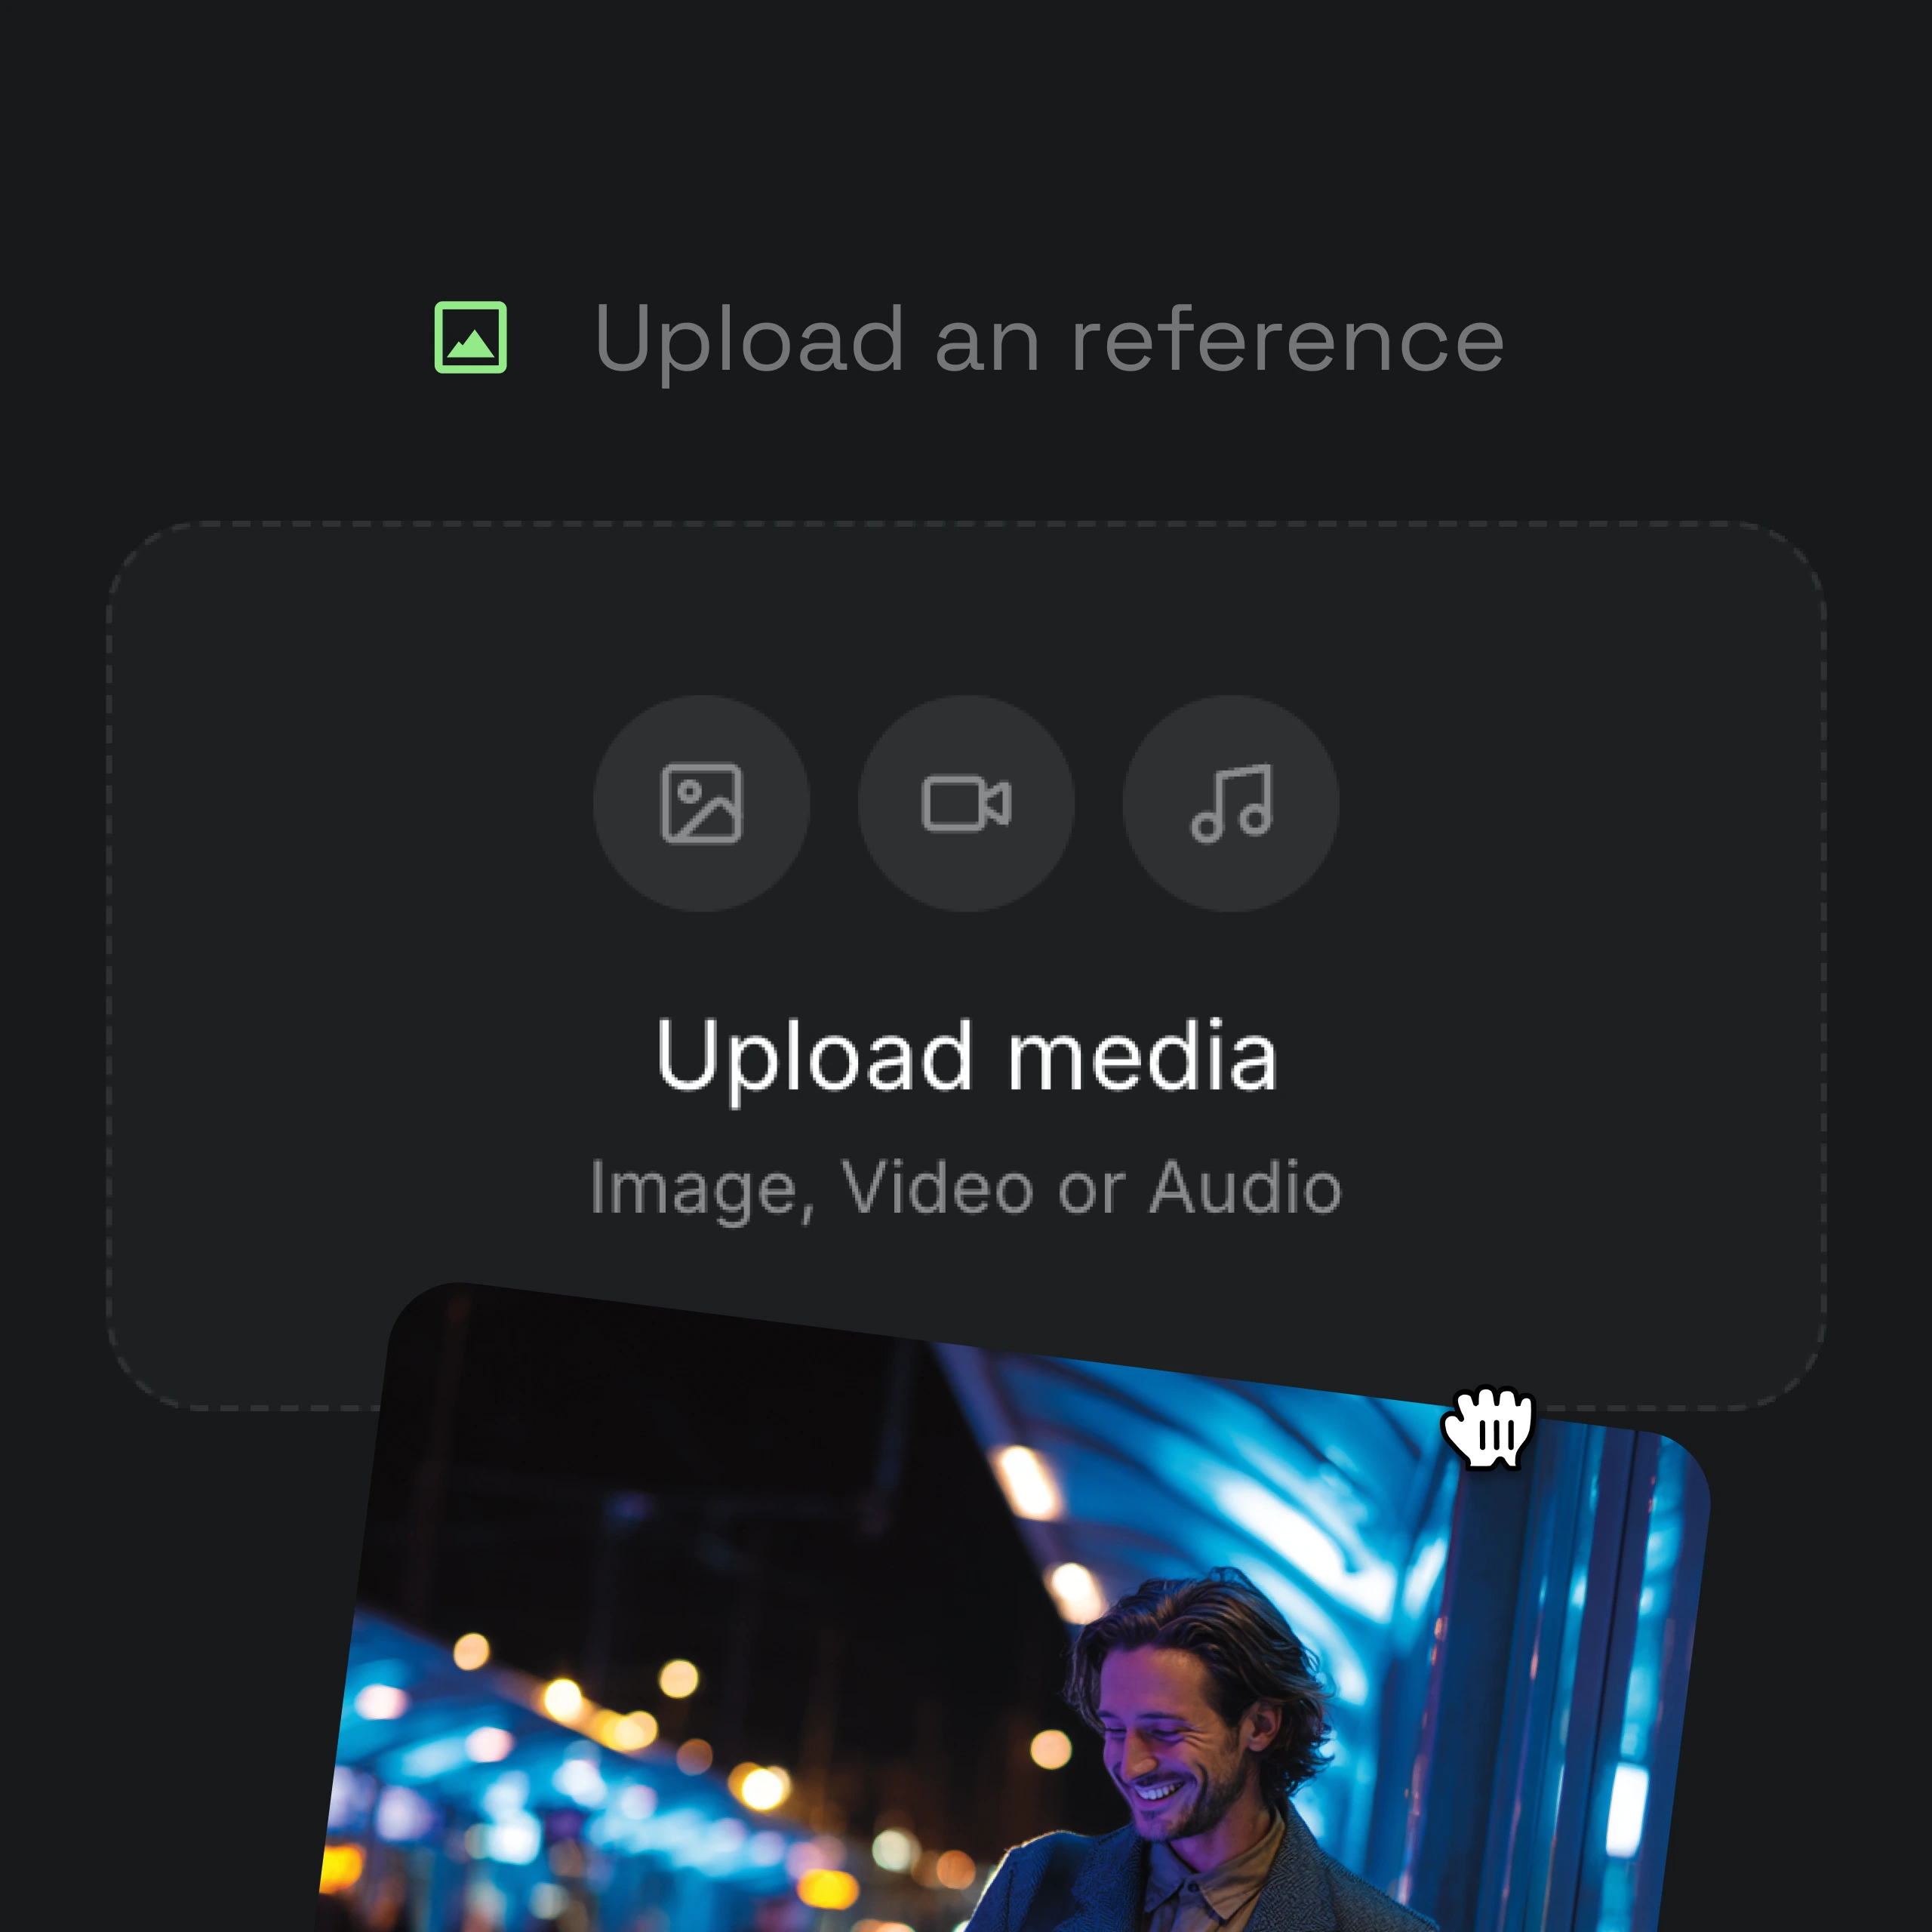
Task: Click the dashed border of upload zone
Action: coord(966,523)
